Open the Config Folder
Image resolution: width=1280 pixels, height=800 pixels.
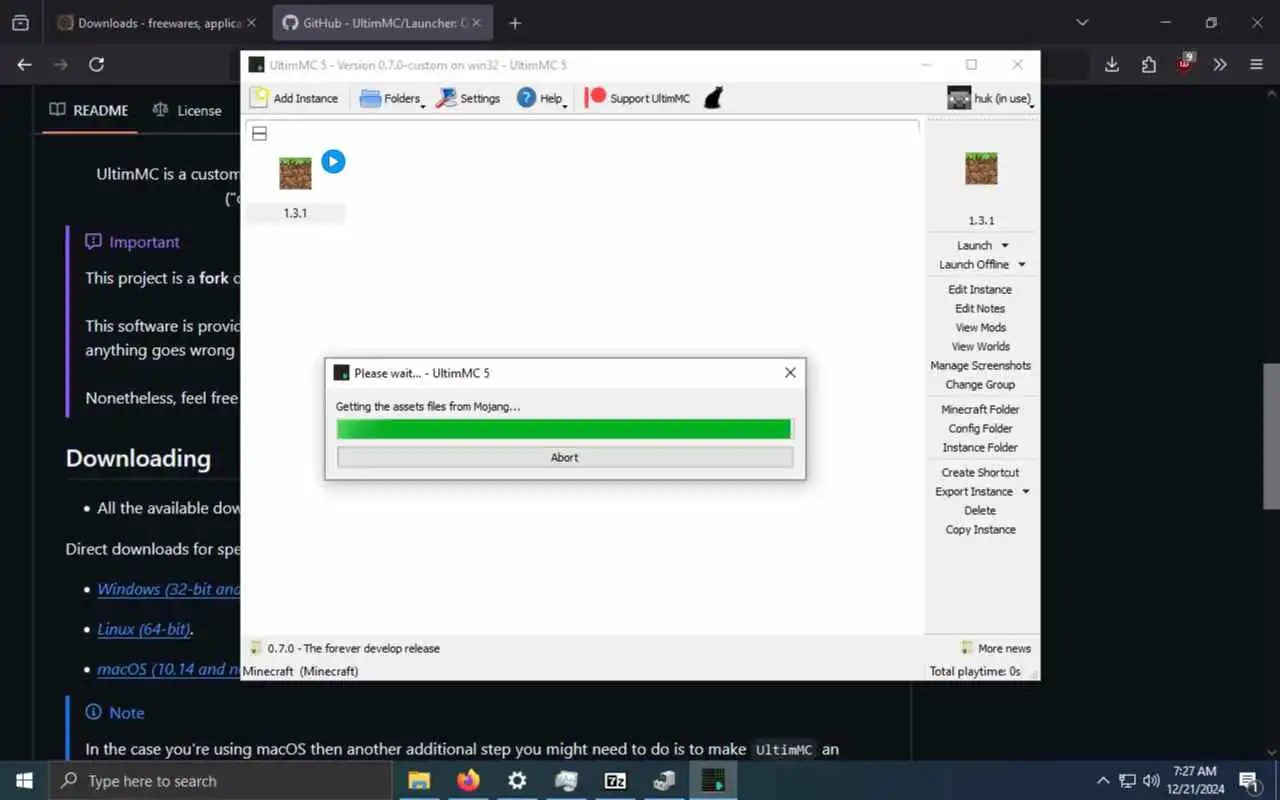(x=980, y=428)
